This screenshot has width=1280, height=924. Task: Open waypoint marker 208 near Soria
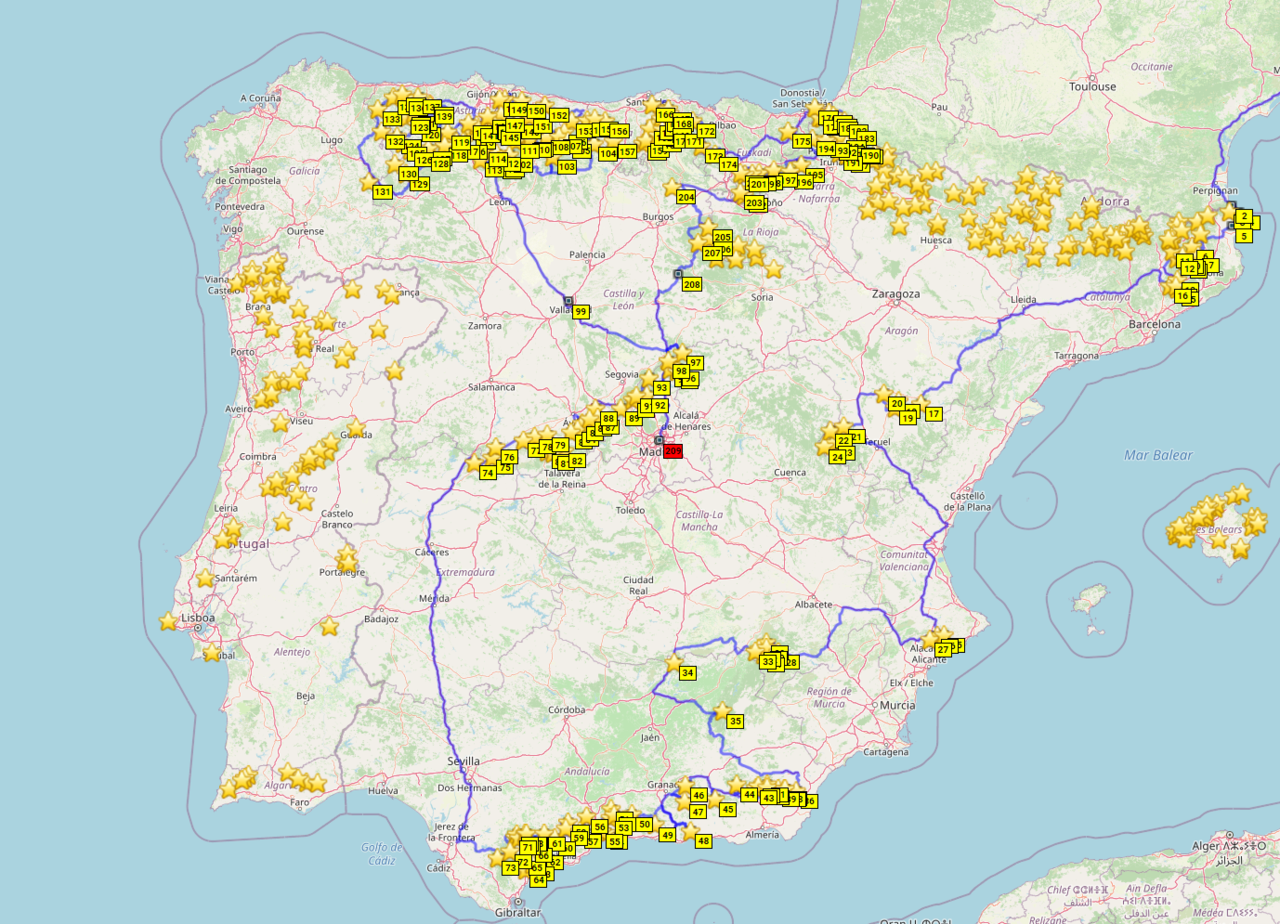pyautogui.click(x=692, y=285)
